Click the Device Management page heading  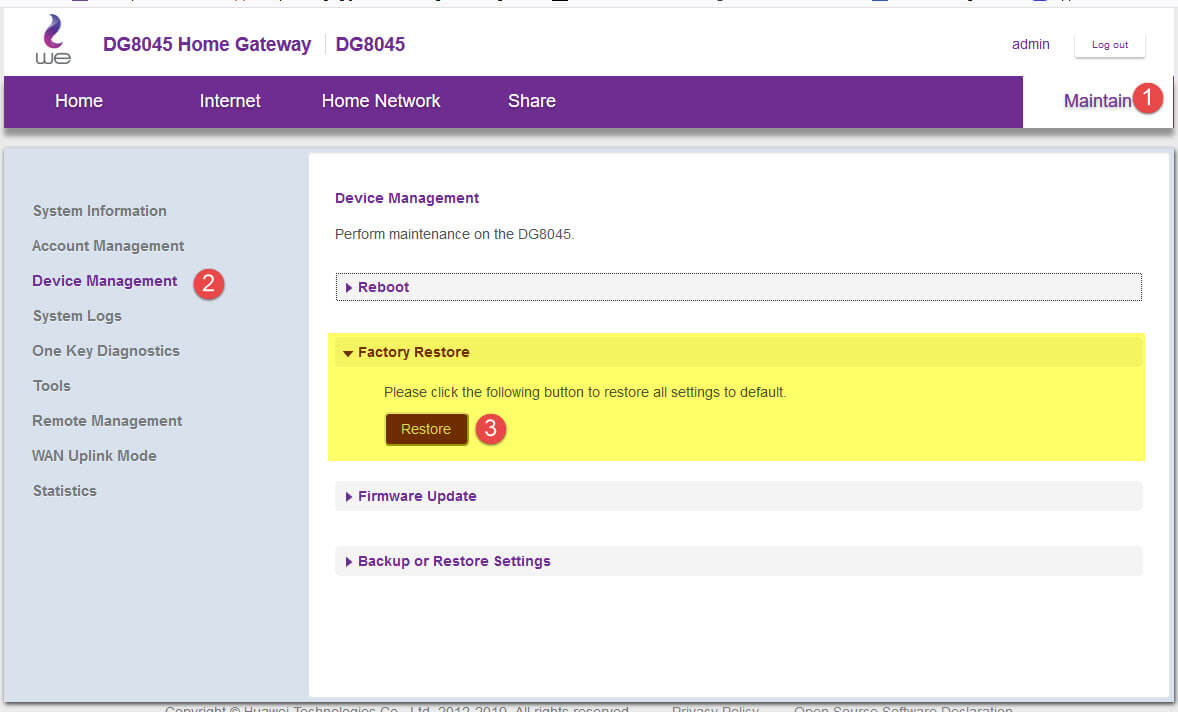(x=406, y=198)
